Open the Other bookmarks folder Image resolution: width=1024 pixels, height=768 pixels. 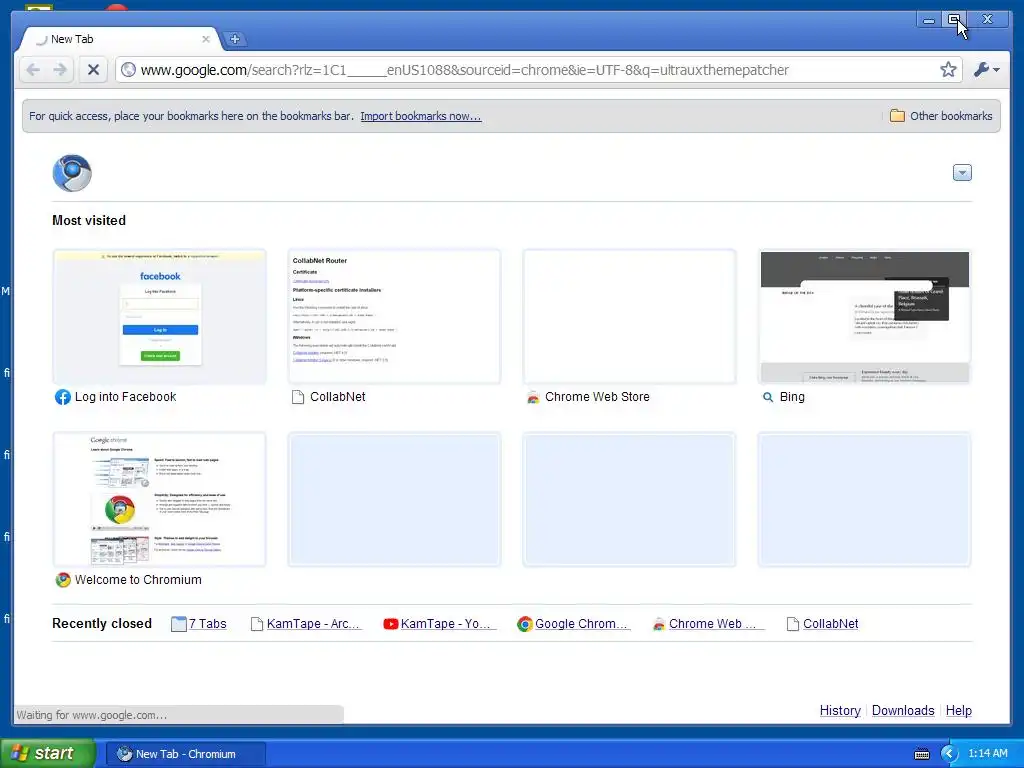(941, 116)
